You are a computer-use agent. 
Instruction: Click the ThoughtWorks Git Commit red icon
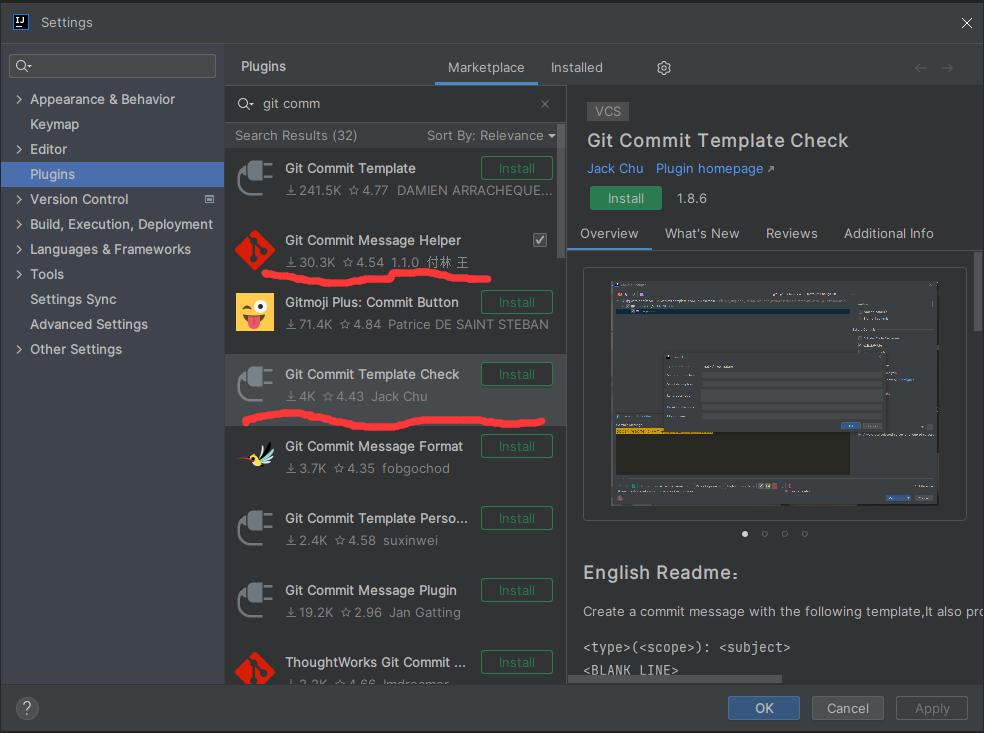click(255, 668)
